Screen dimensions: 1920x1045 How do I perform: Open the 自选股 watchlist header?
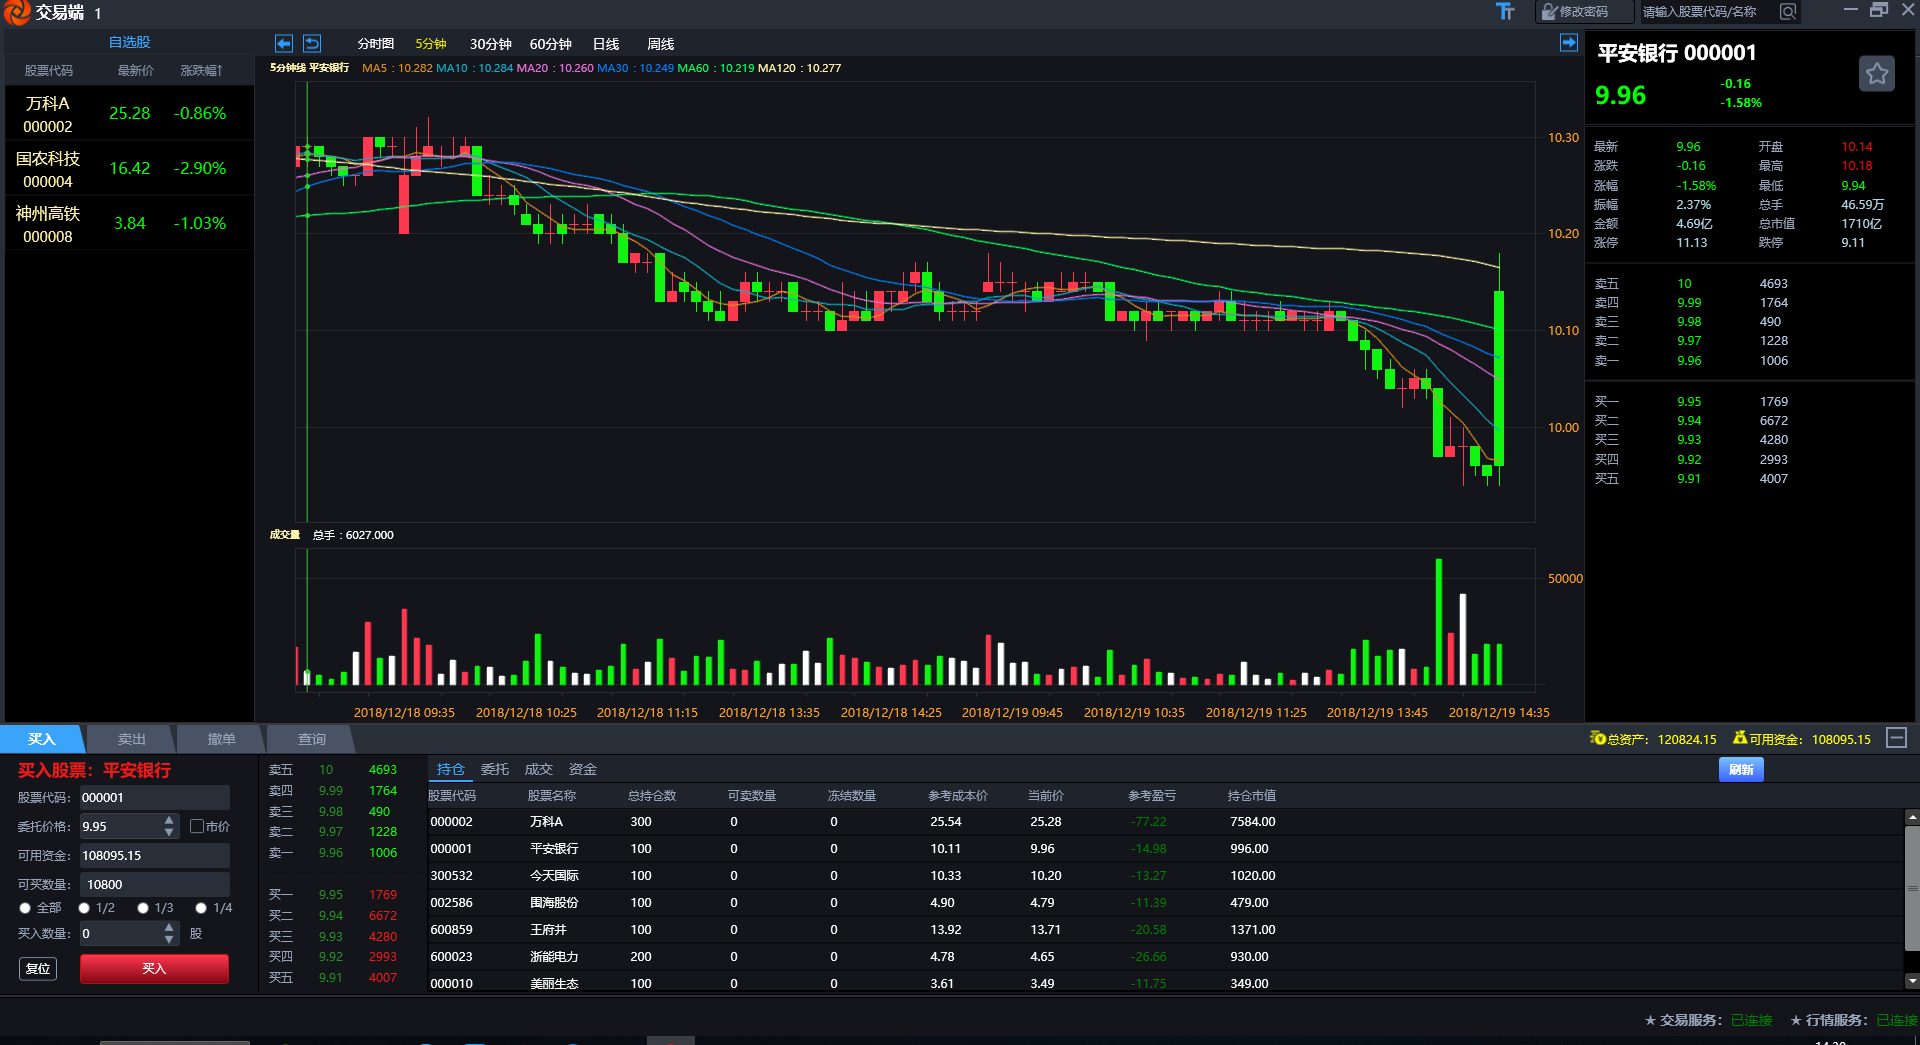point(129,42)
